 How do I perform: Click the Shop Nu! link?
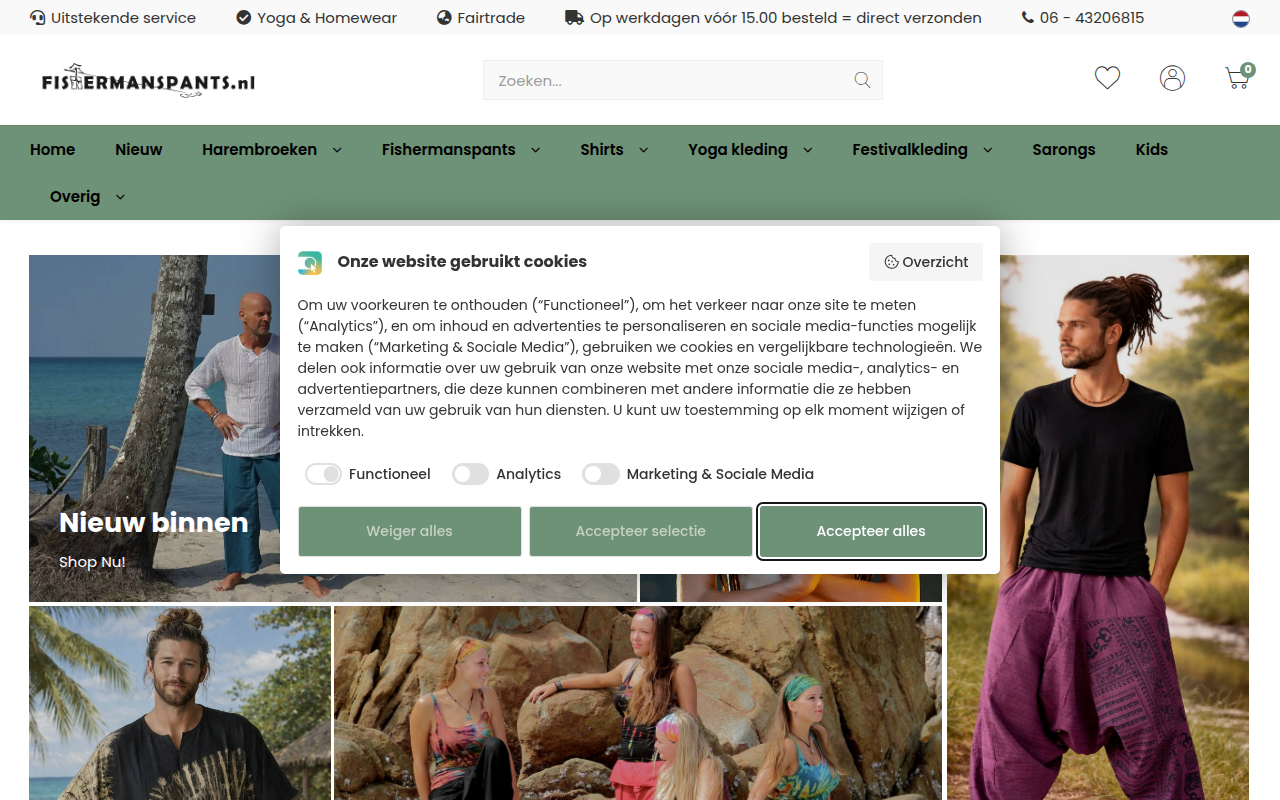click(x=92, y=562)
